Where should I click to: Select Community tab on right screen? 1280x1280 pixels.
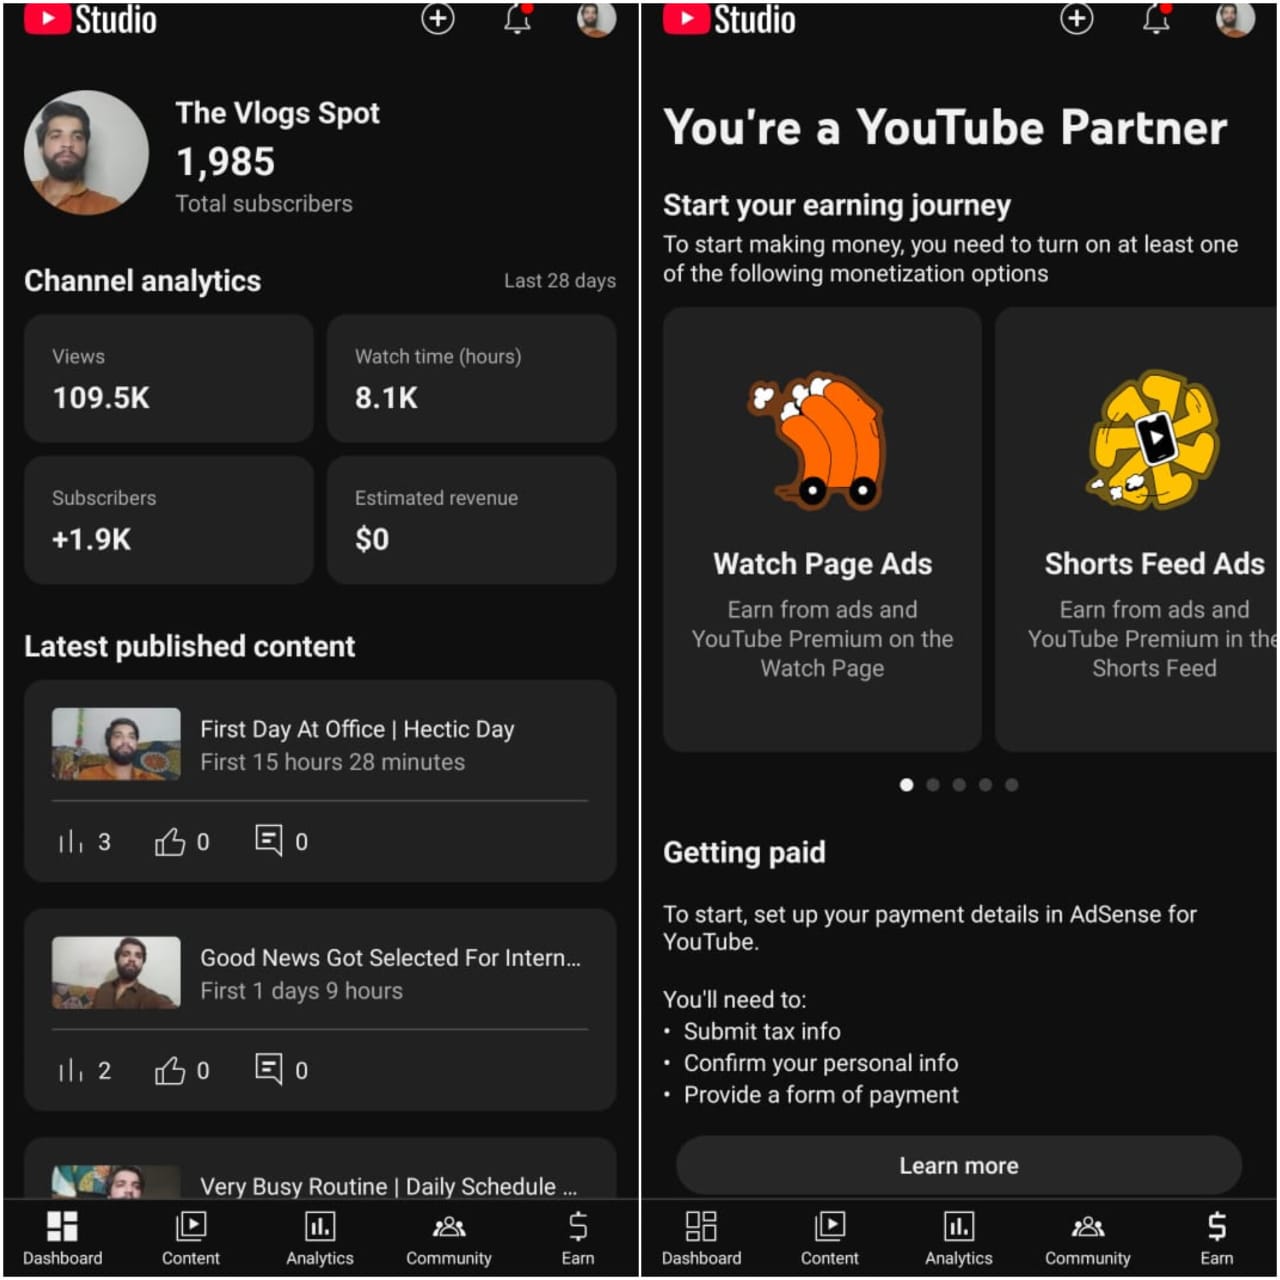click(x=1088, y=1238)
